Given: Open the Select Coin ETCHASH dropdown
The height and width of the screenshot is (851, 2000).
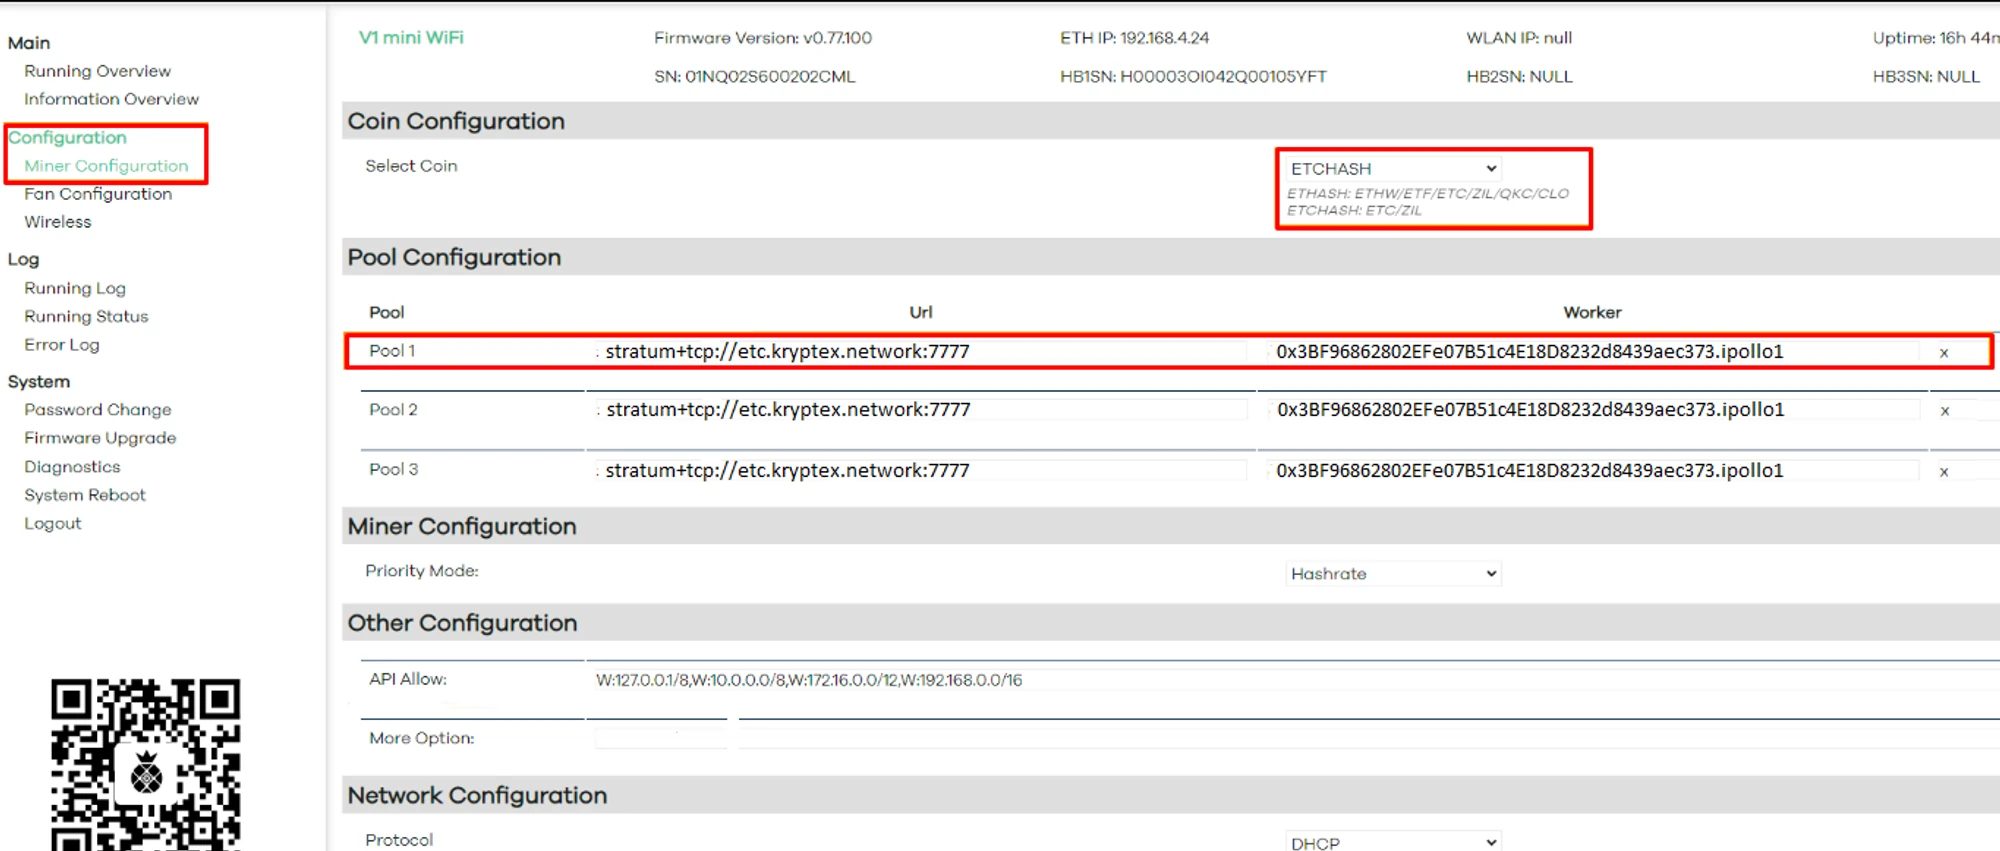Looking at the screenshot, I should coord(1392,169).
